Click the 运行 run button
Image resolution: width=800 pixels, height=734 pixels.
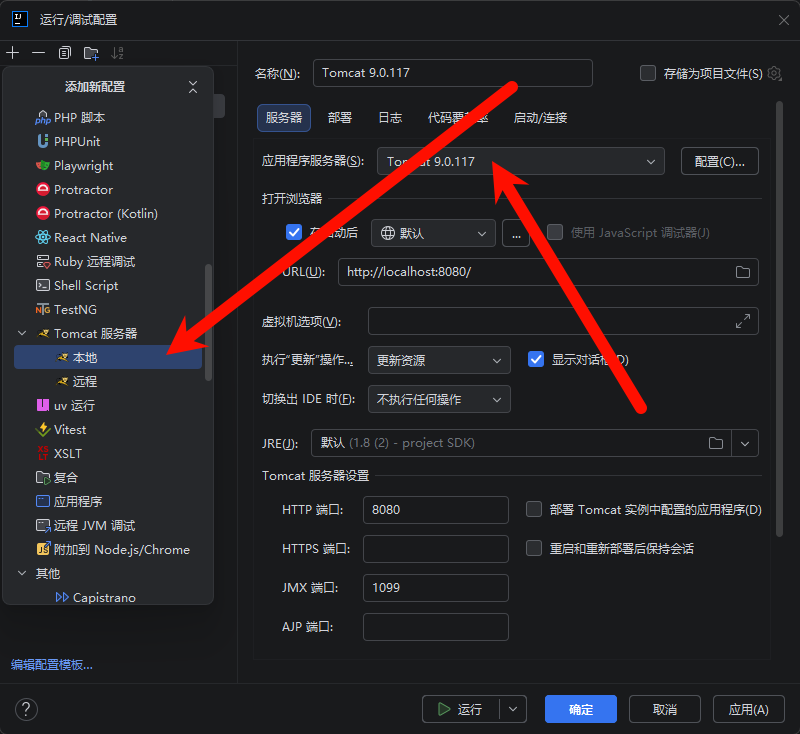[460, 709]
